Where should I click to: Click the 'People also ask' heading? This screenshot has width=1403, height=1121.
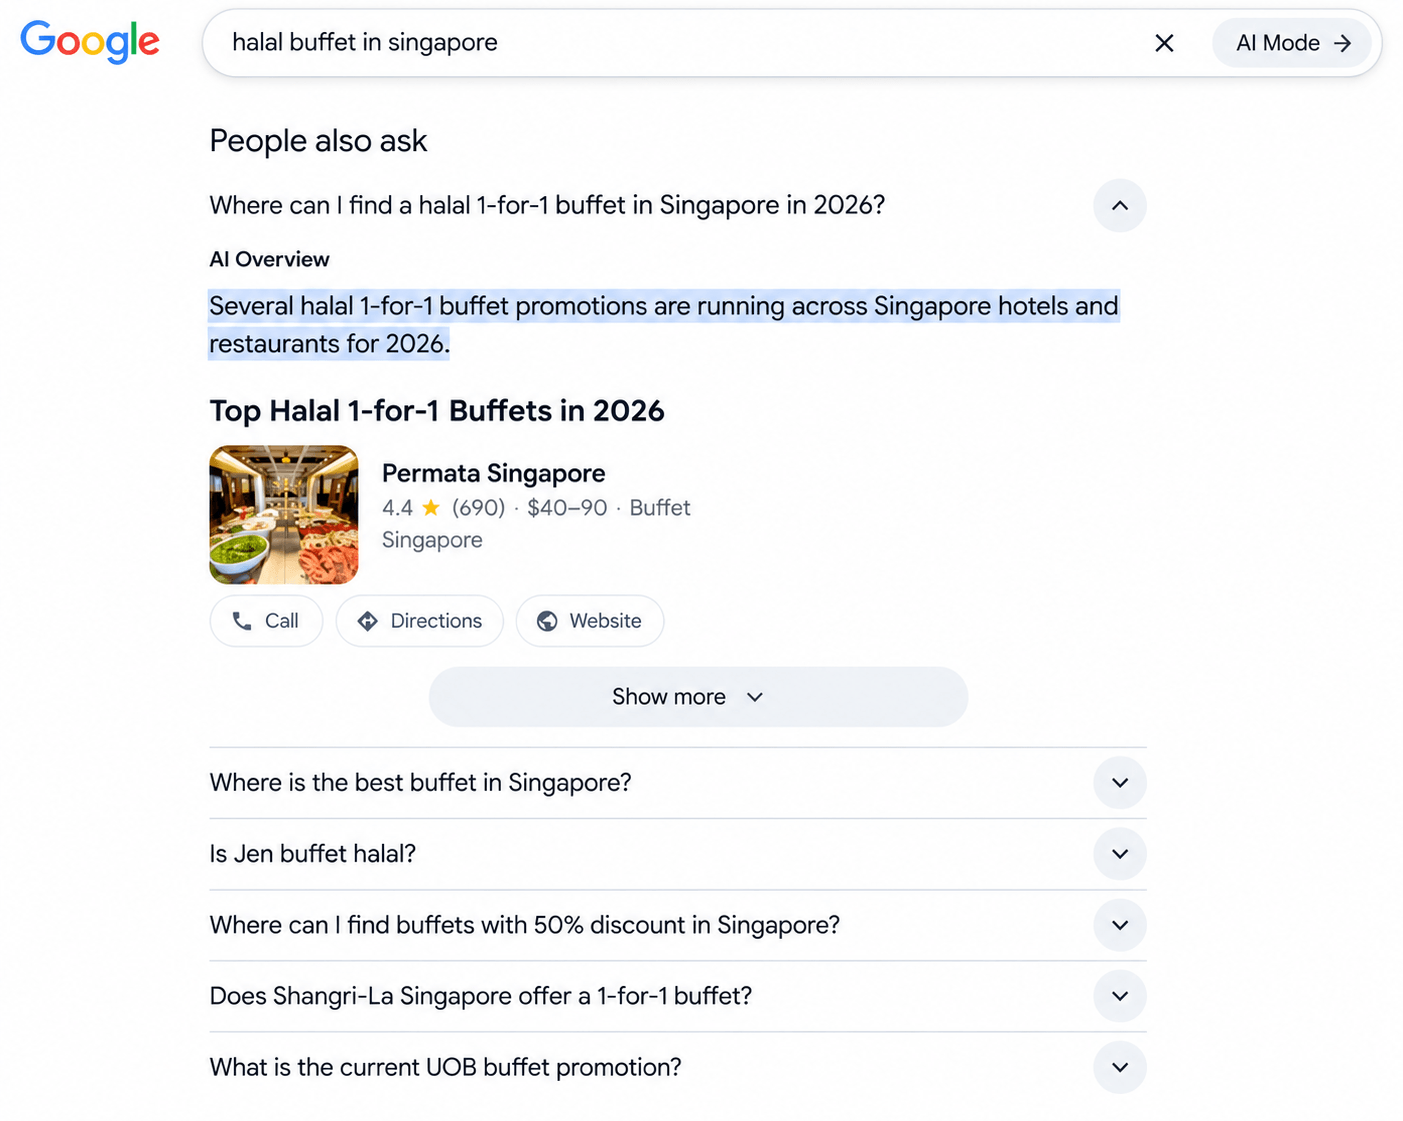pos(318,141)
